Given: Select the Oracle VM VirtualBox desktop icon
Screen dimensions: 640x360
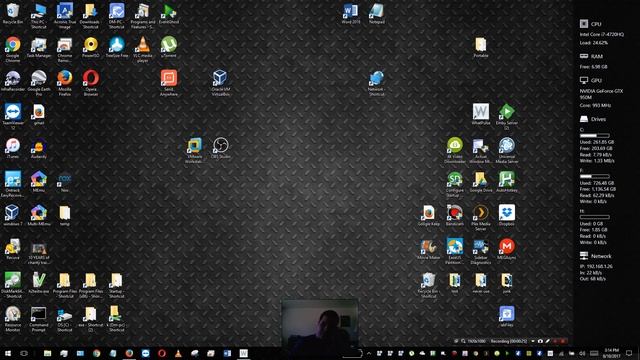Looking at the screenshot, I should (220, 83).
